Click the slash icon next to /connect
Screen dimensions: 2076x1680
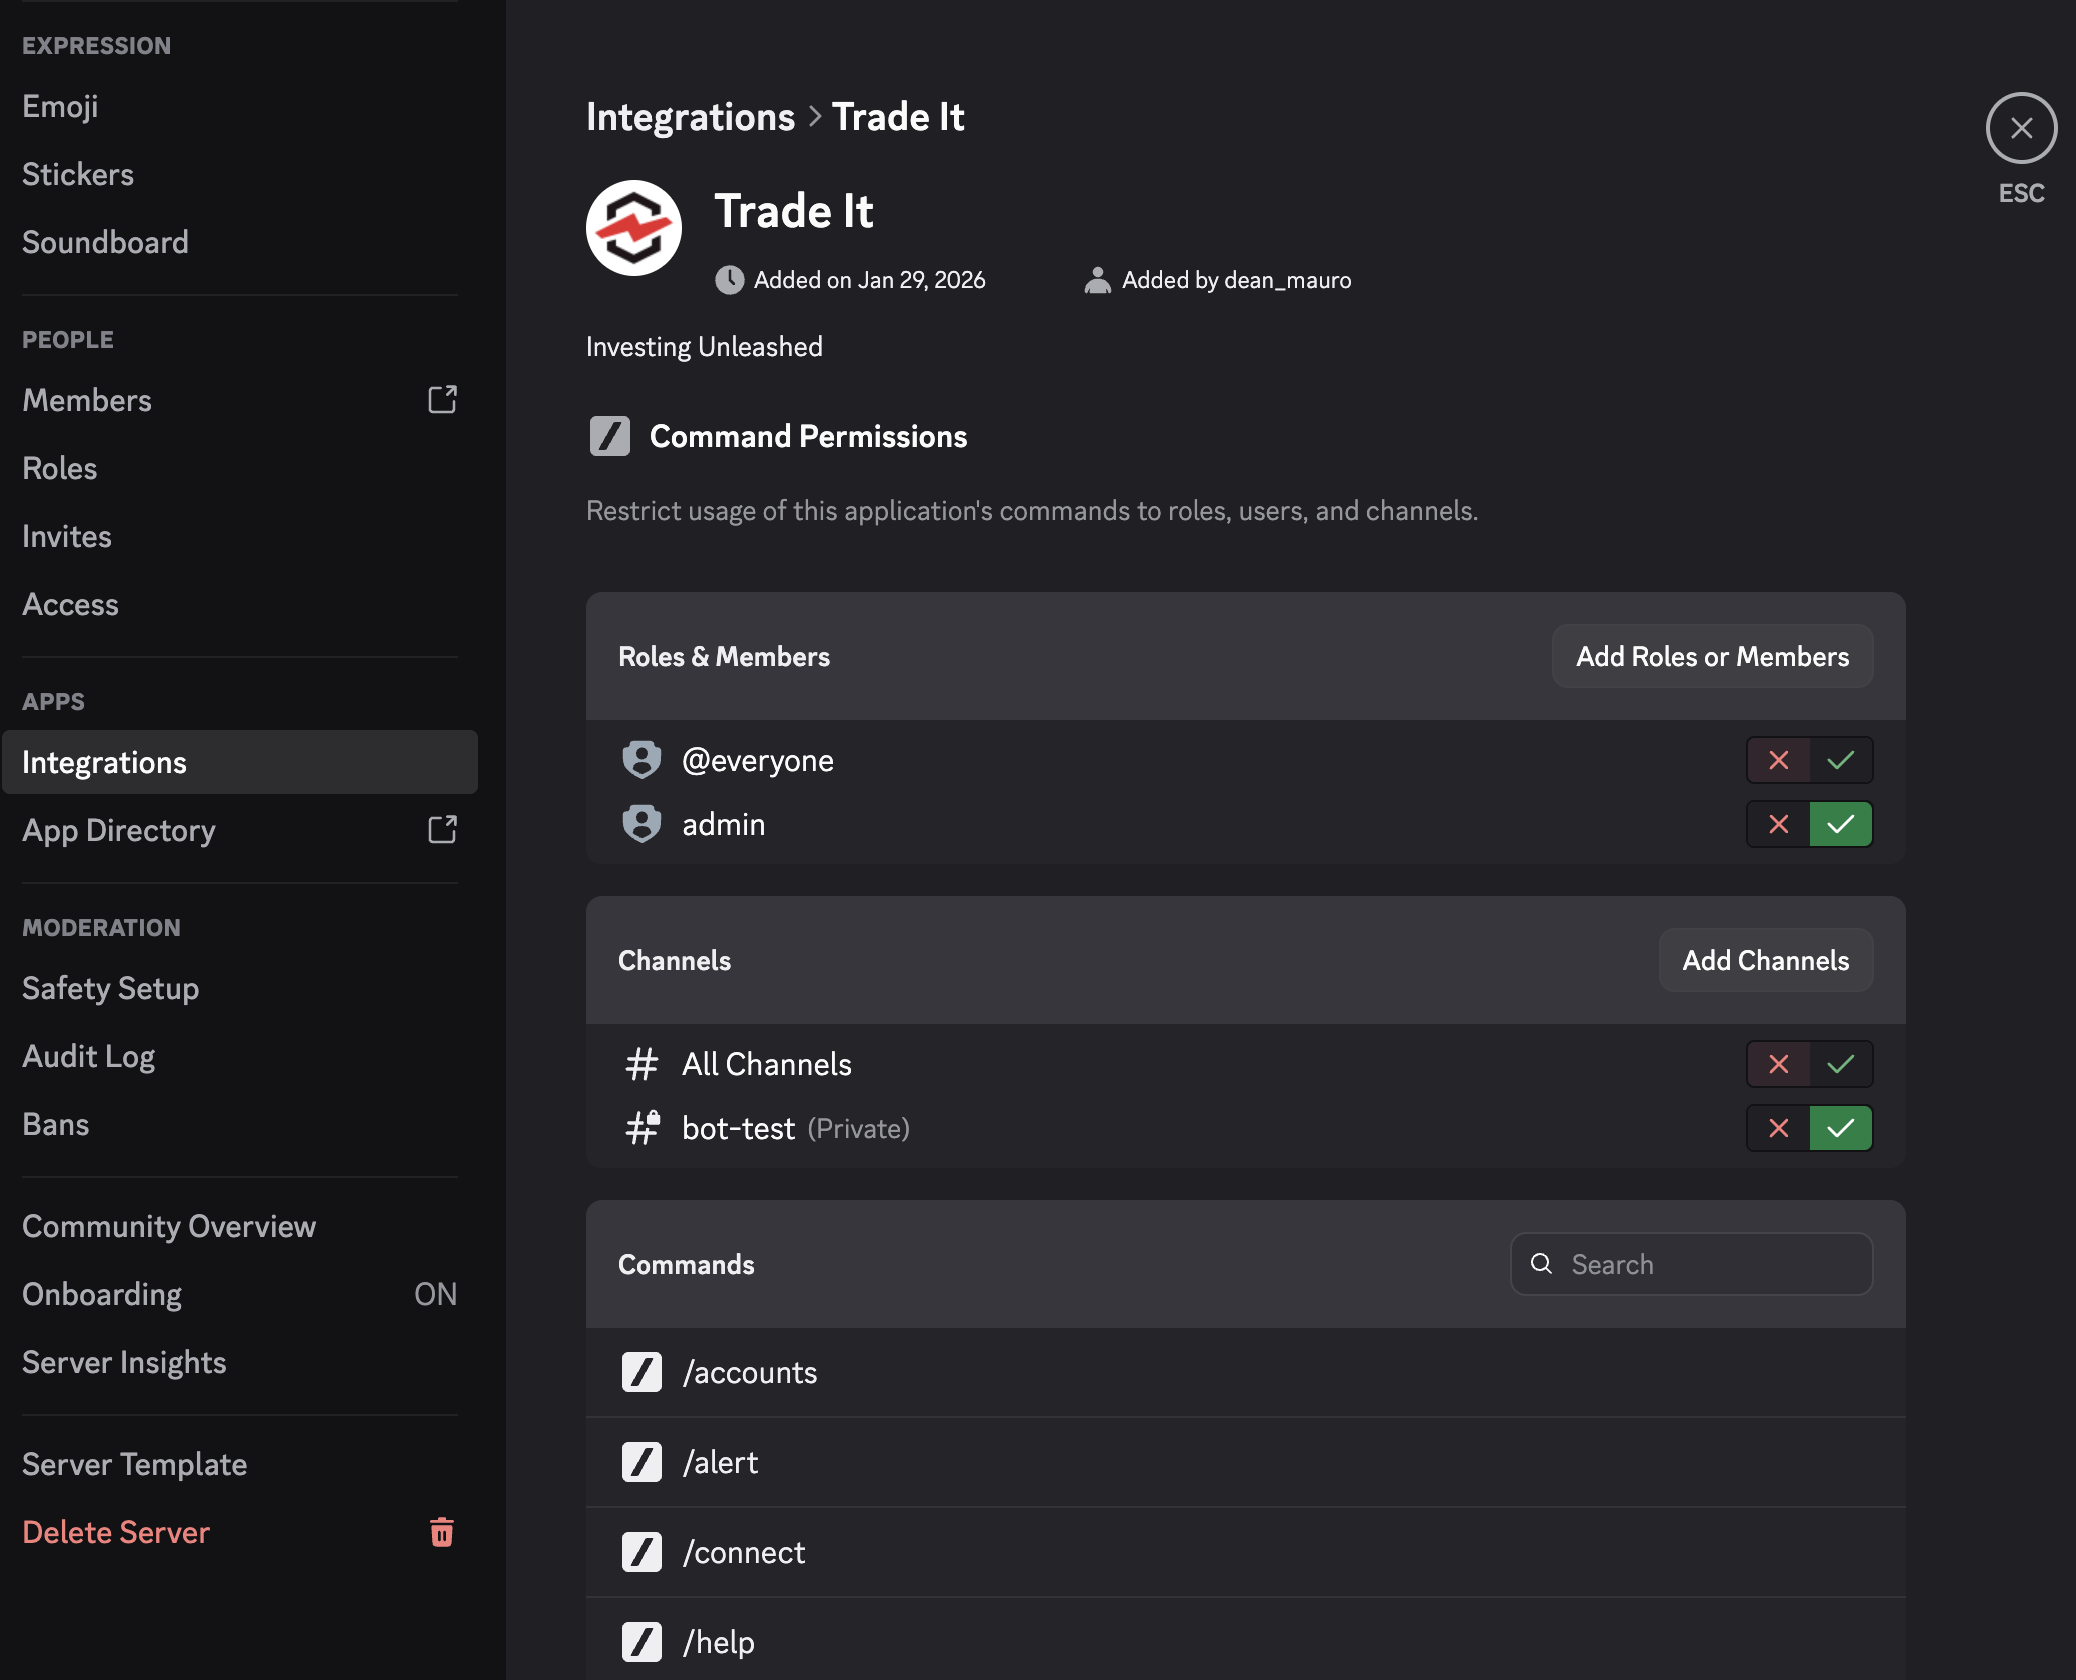pyautogui.click(x=642, y=1552)
